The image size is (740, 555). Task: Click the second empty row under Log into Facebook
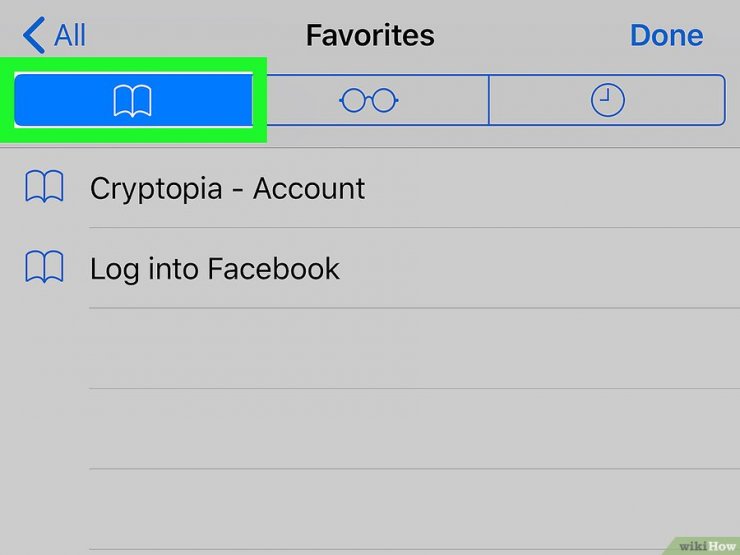tap(370, 429)
